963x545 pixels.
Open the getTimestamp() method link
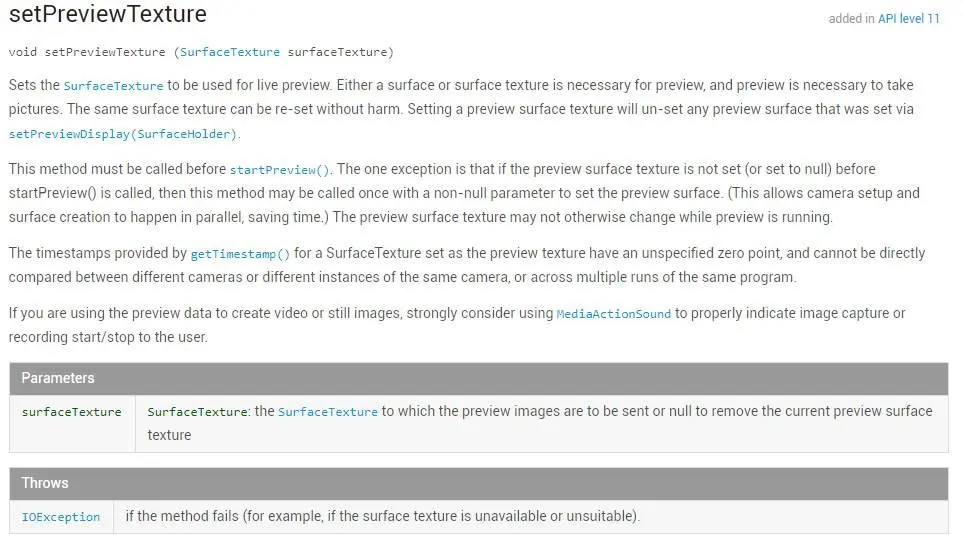pyautogui.click(x=240, y=254)
